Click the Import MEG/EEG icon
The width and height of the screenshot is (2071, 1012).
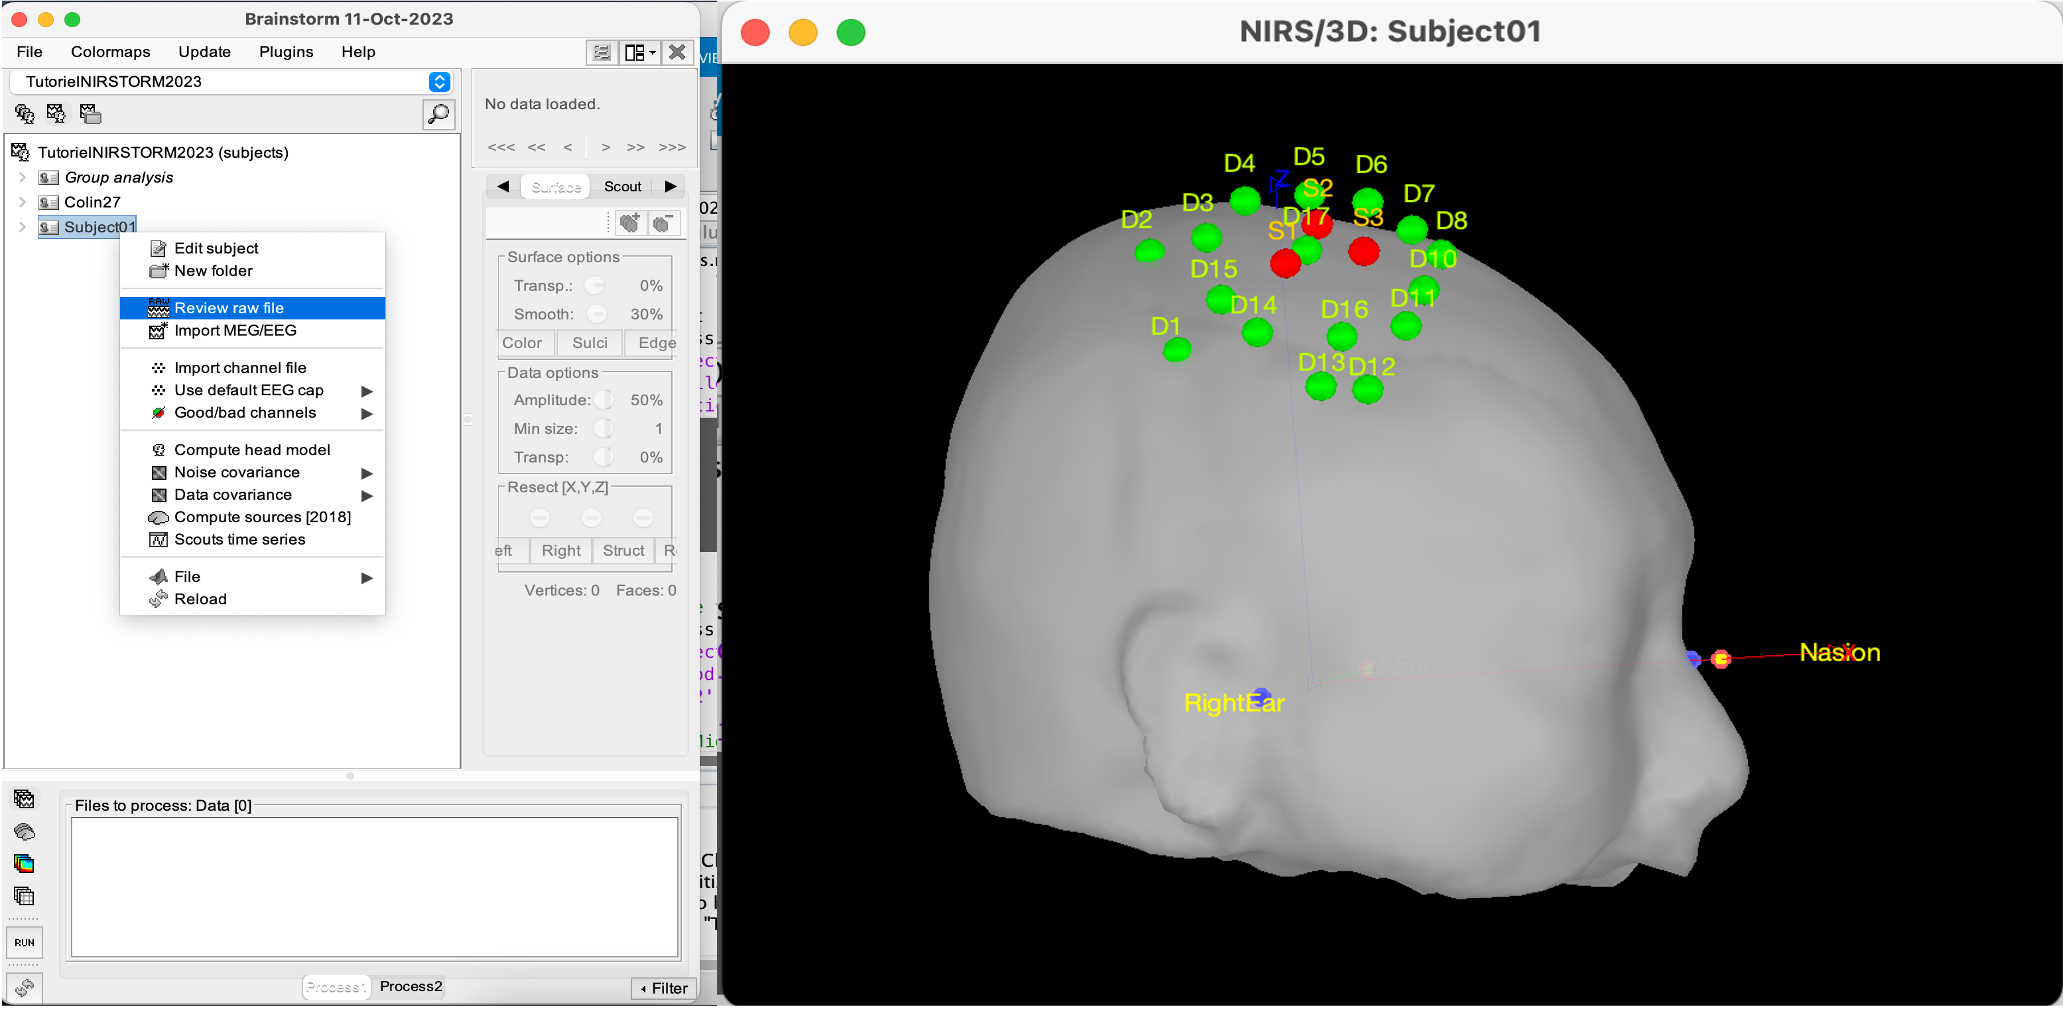[158, 331]
